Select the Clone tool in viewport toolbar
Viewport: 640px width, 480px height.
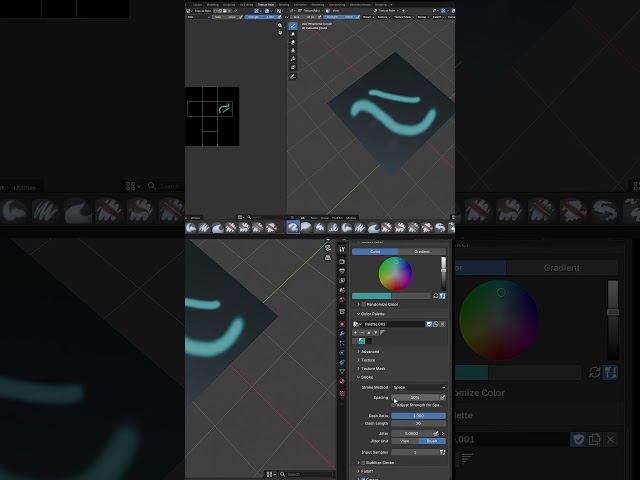click(x=293, y=51)
